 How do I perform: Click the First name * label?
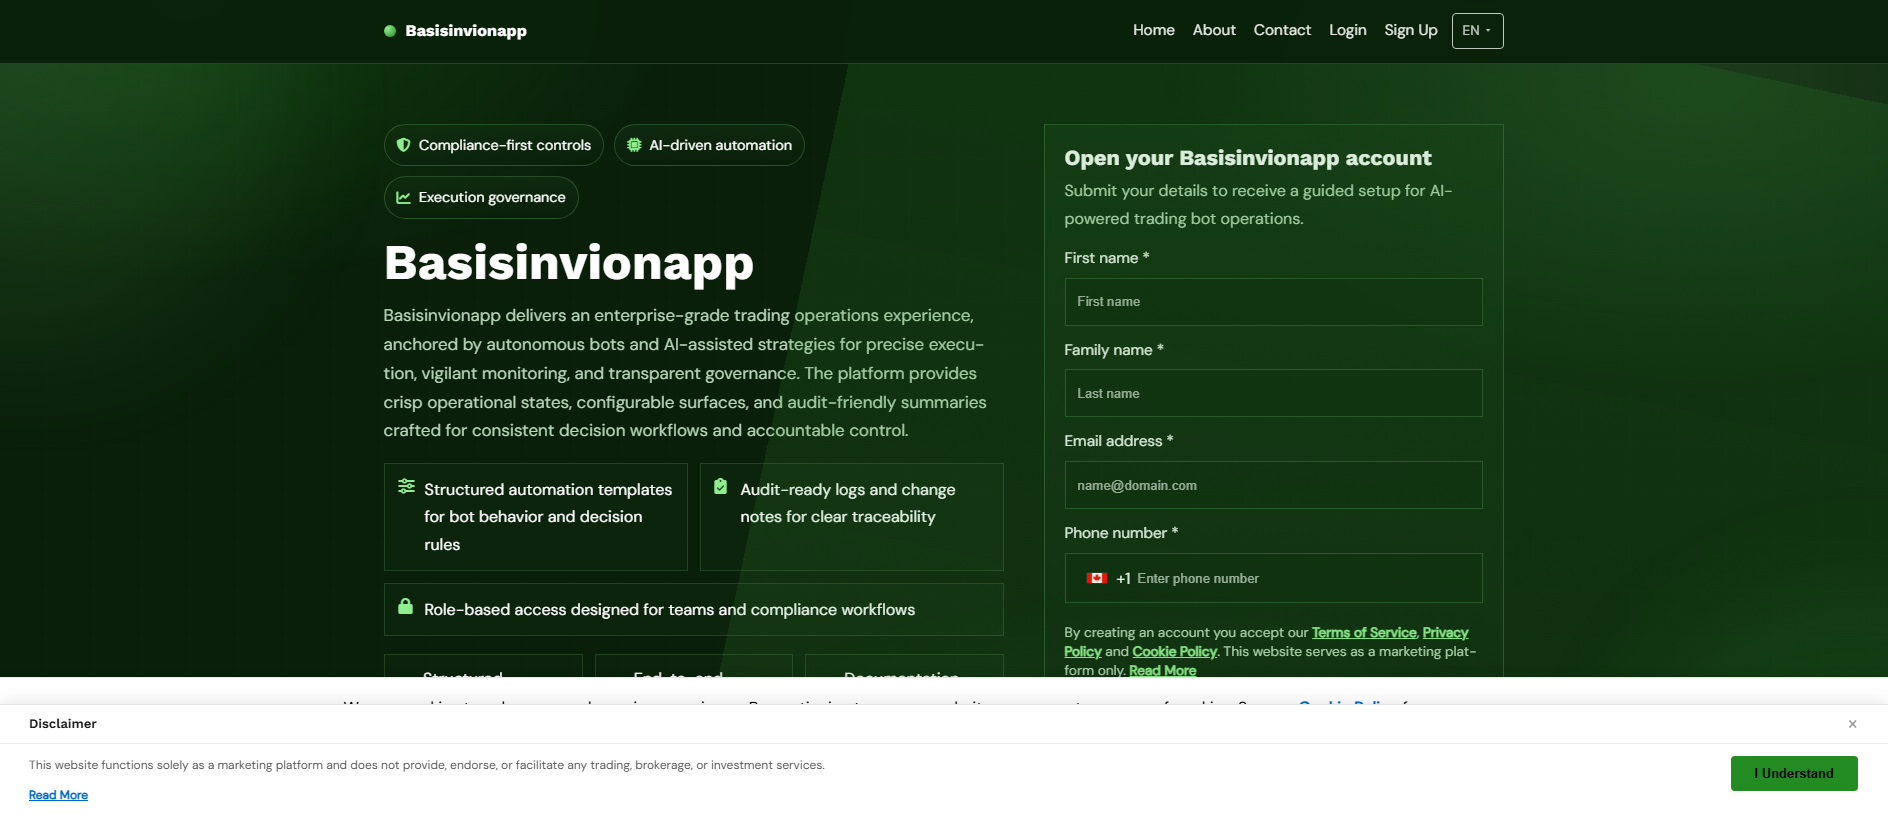pyautogui.click(x=1107, y=258)
